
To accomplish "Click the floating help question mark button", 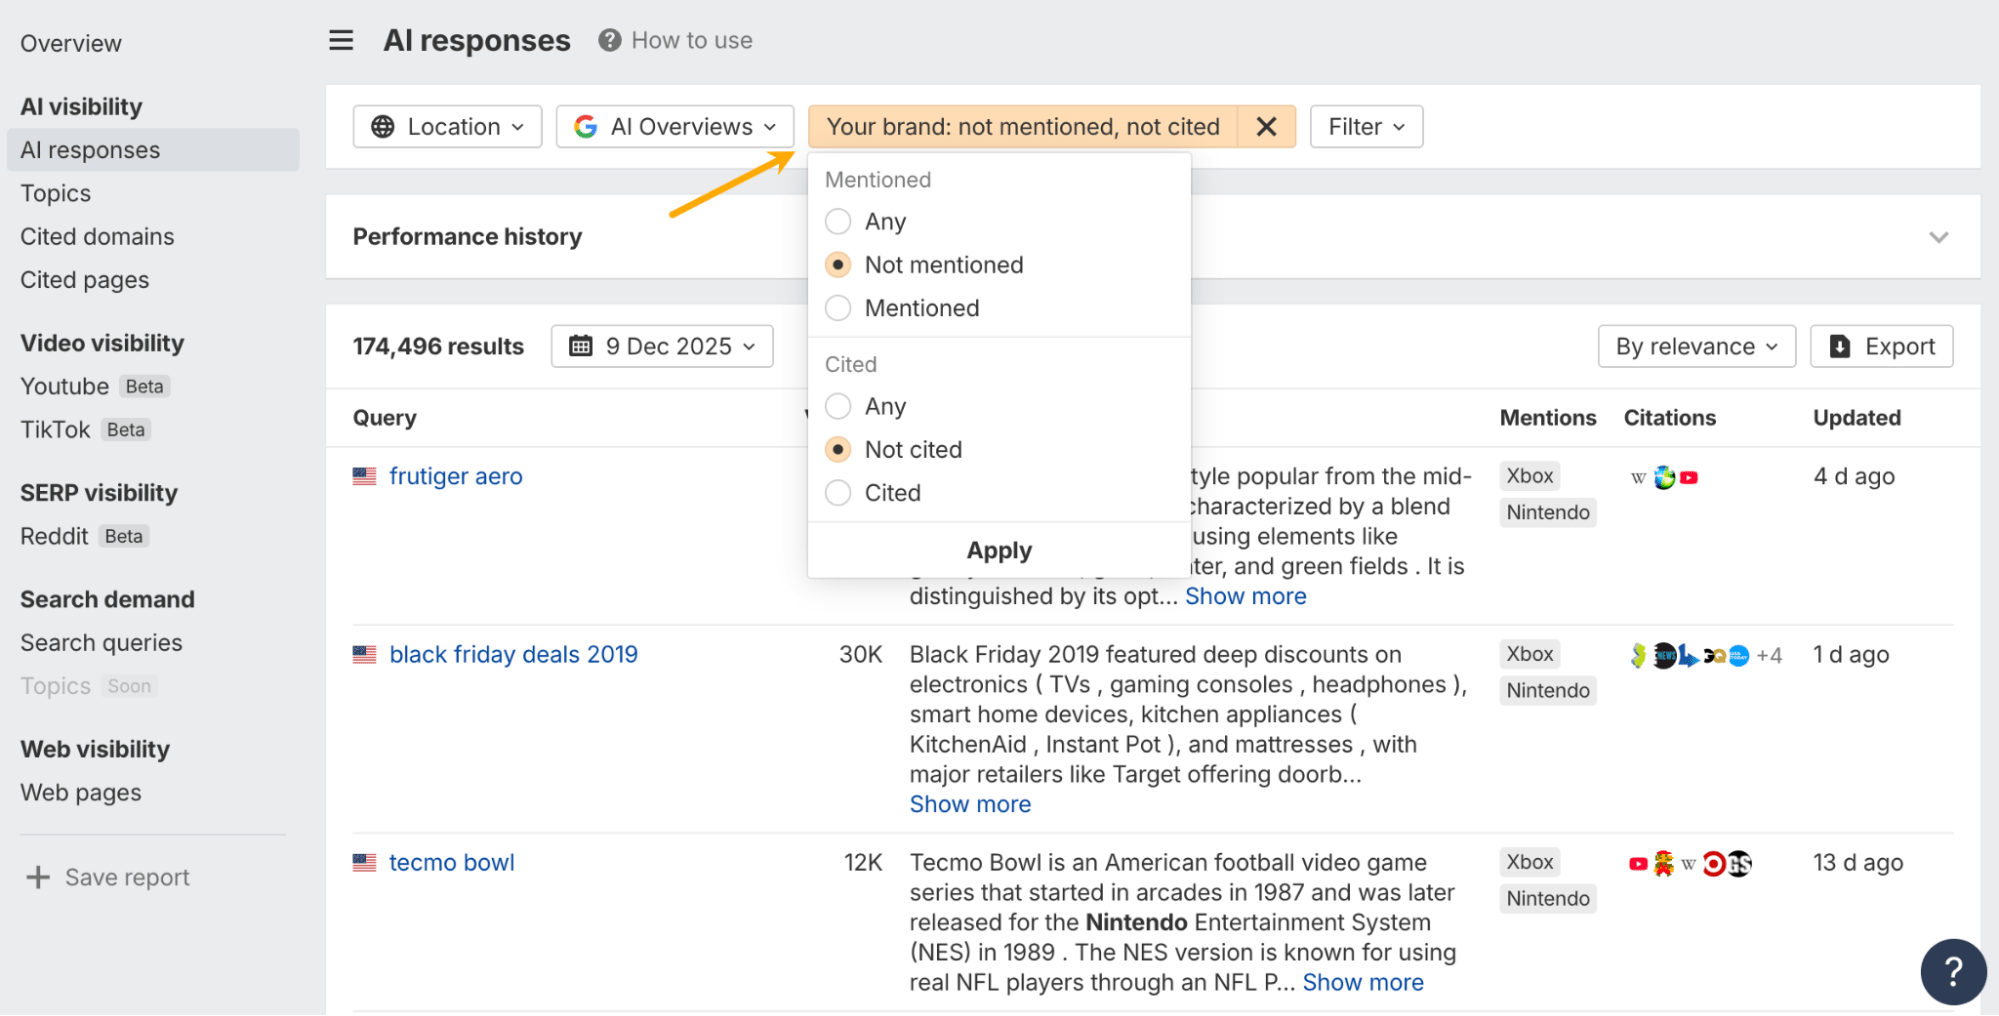I will tap(1952, 971).
